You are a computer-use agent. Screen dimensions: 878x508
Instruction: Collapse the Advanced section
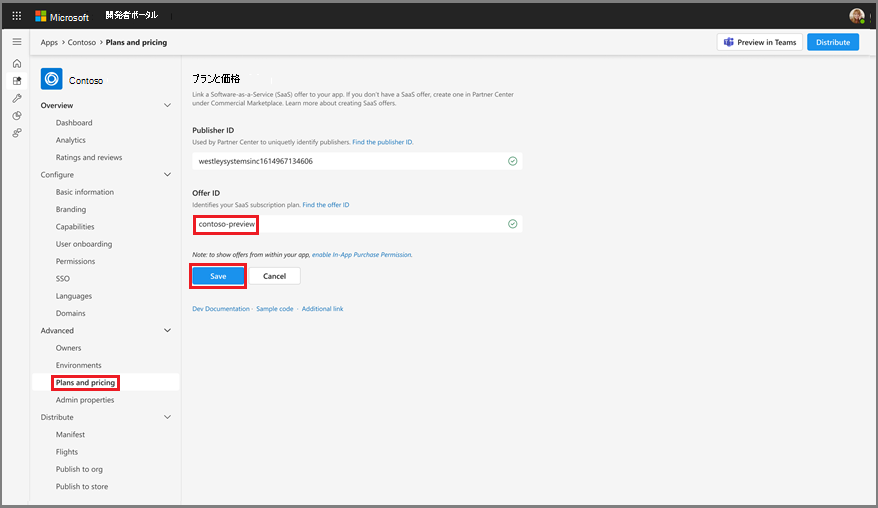click(167, 330)
